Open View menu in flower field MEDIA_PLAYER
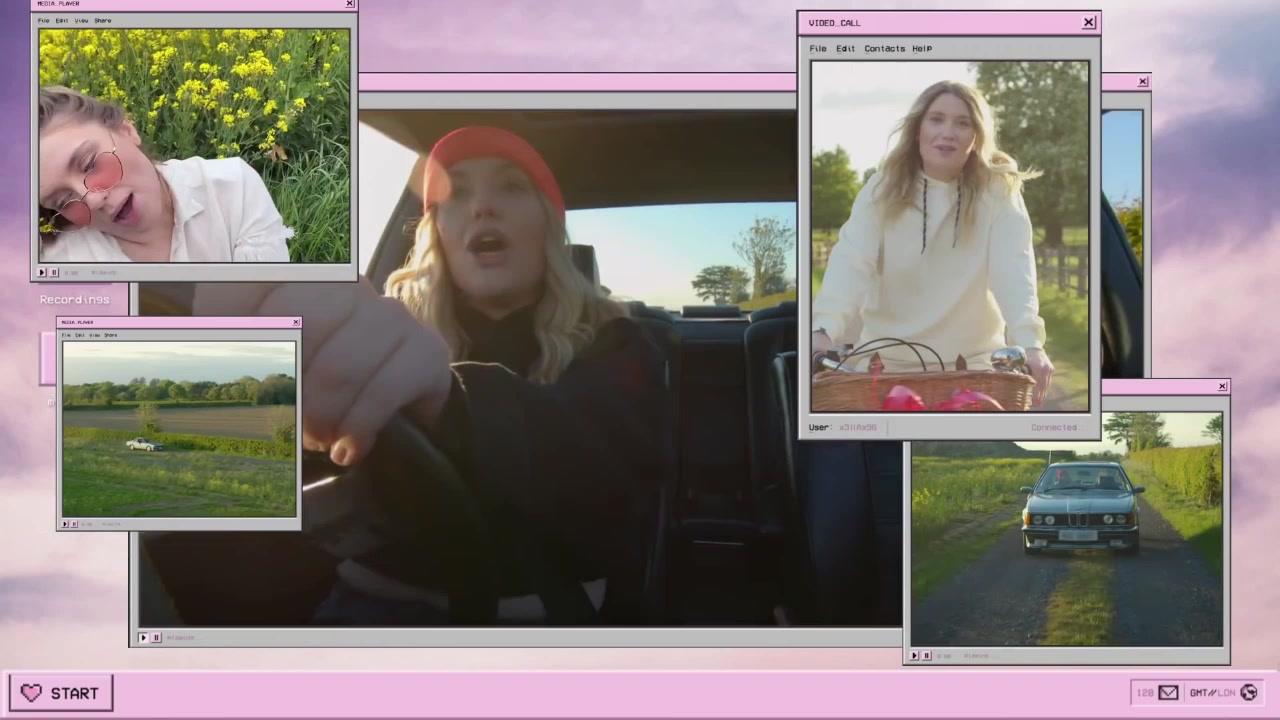Image resolution: width=1280 pixels, height=720 pixels. (81, 20)
